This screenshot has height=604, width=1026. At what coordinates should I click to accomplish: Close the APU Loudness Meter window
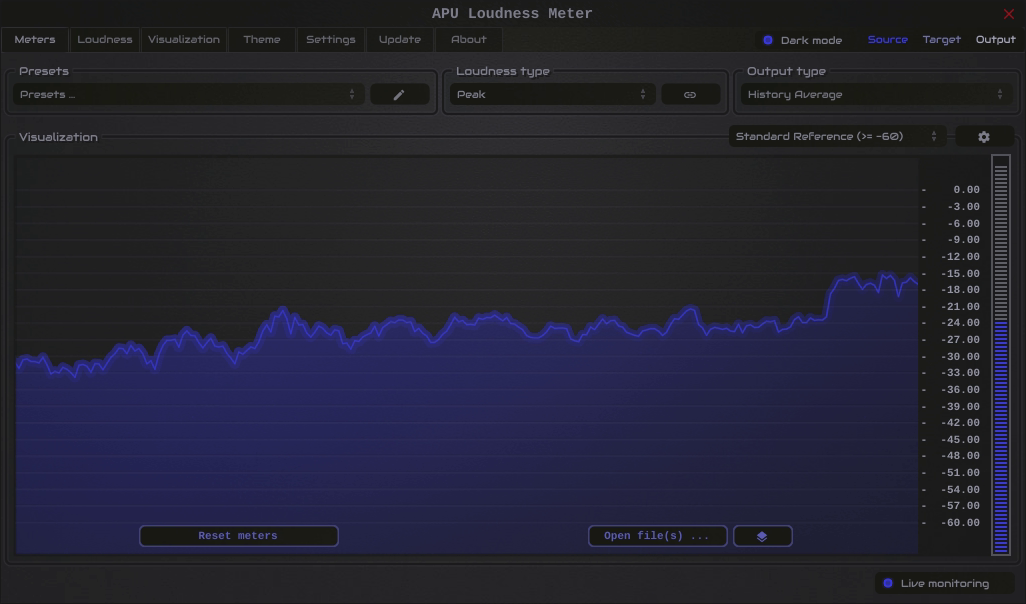click(x=1008, y=14)
